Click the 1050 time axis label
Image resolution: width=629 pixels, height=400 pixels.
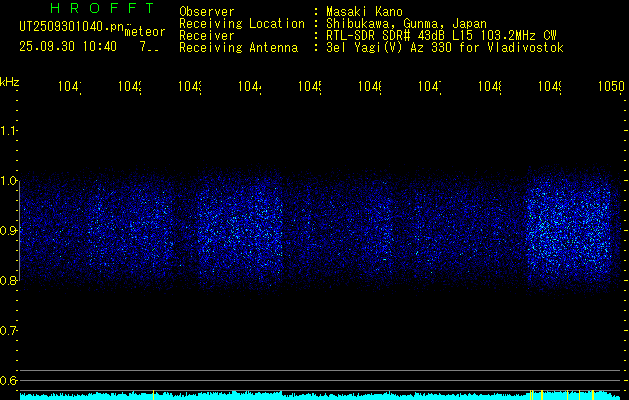(611, 87)
